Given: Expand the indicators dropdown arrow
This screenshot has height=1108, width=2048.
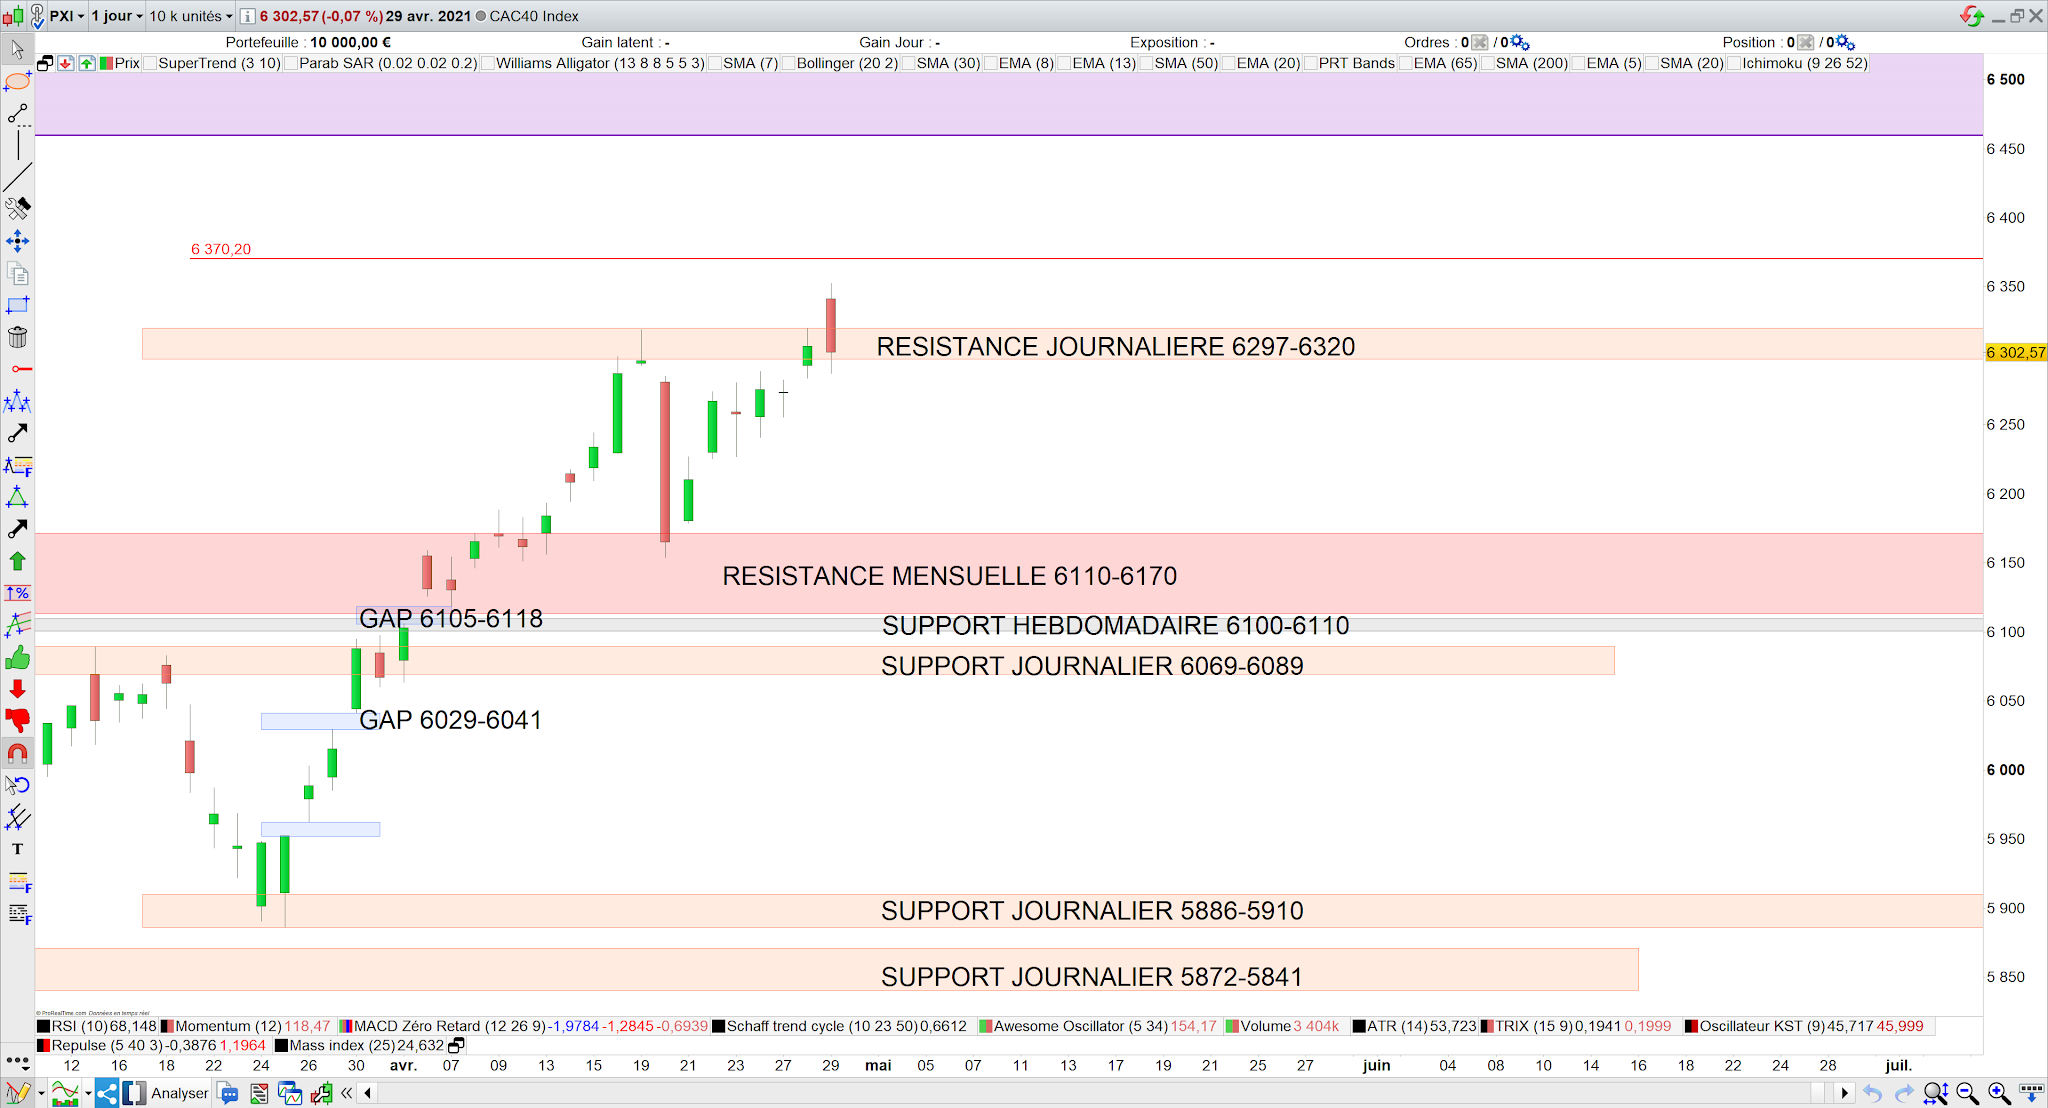Looking at the screenshot, I should [x=88, y=1094].
